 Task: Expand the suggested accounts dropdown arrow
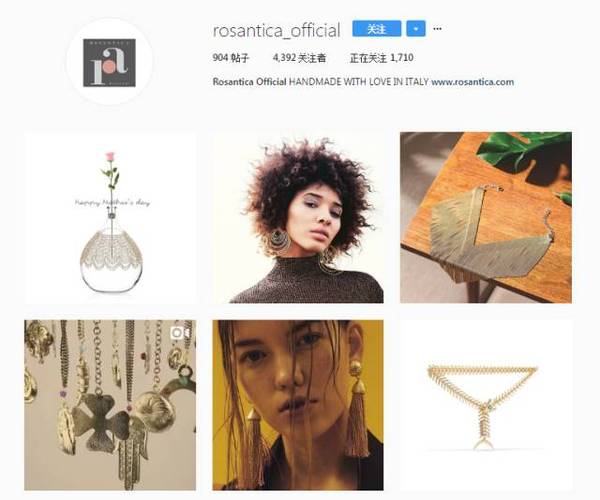416,29
